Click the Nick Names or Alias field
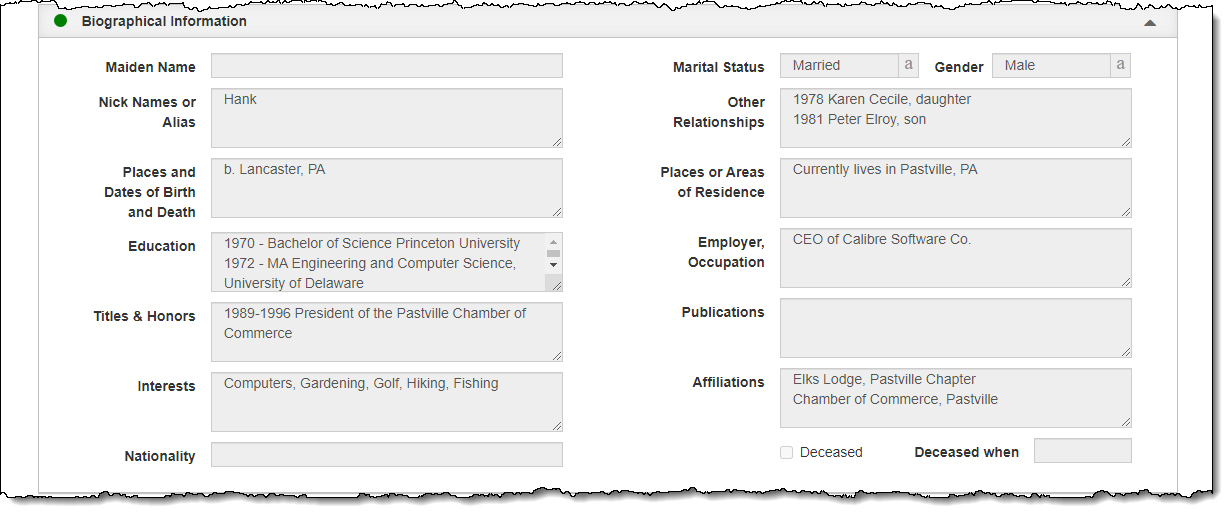This screenshot has height=513, width=1229. (386, 118)
